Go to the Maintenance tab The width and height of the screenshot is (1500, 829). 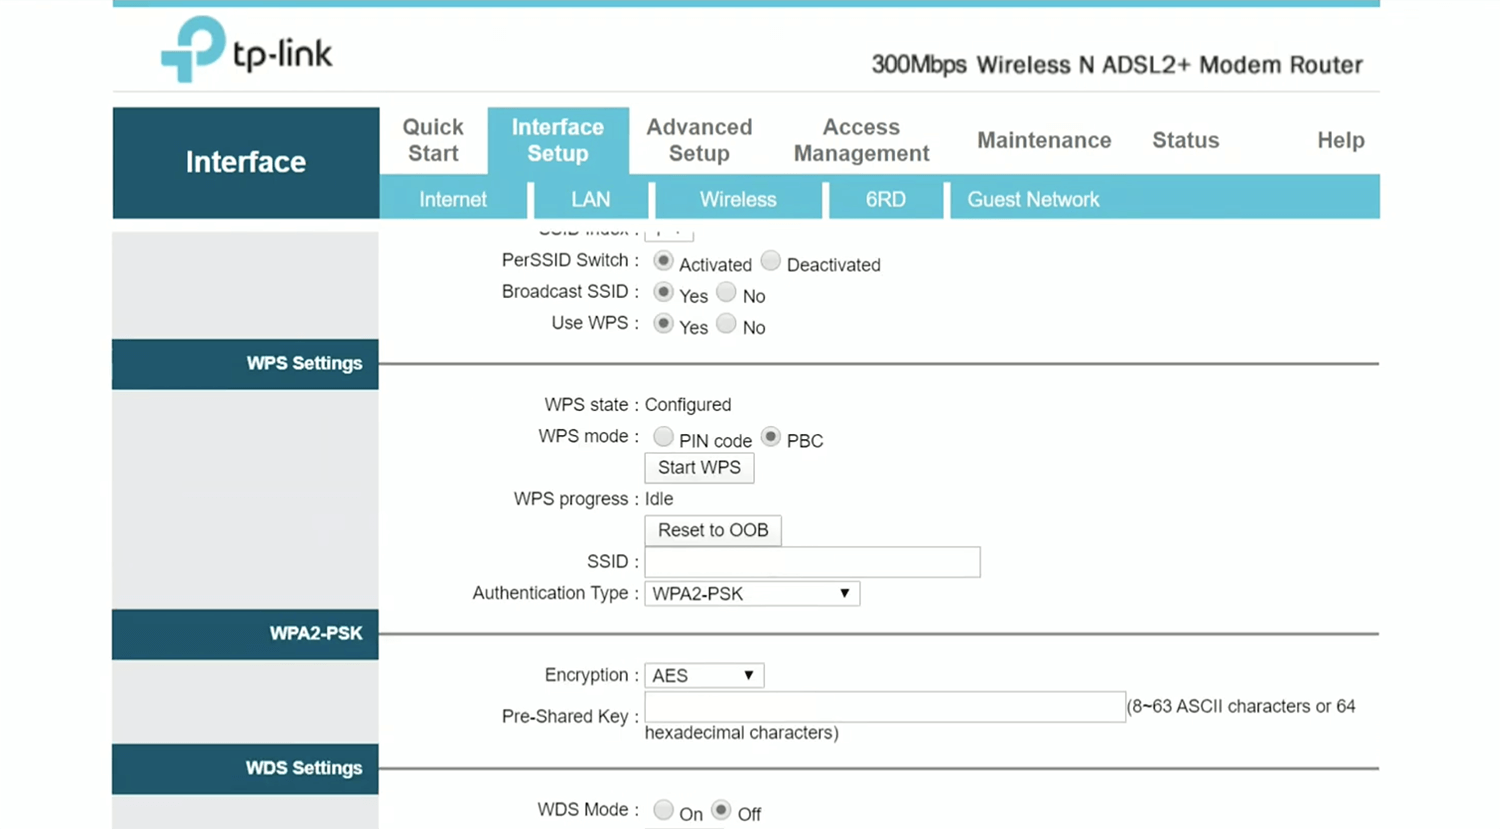tap(1043, 140)
